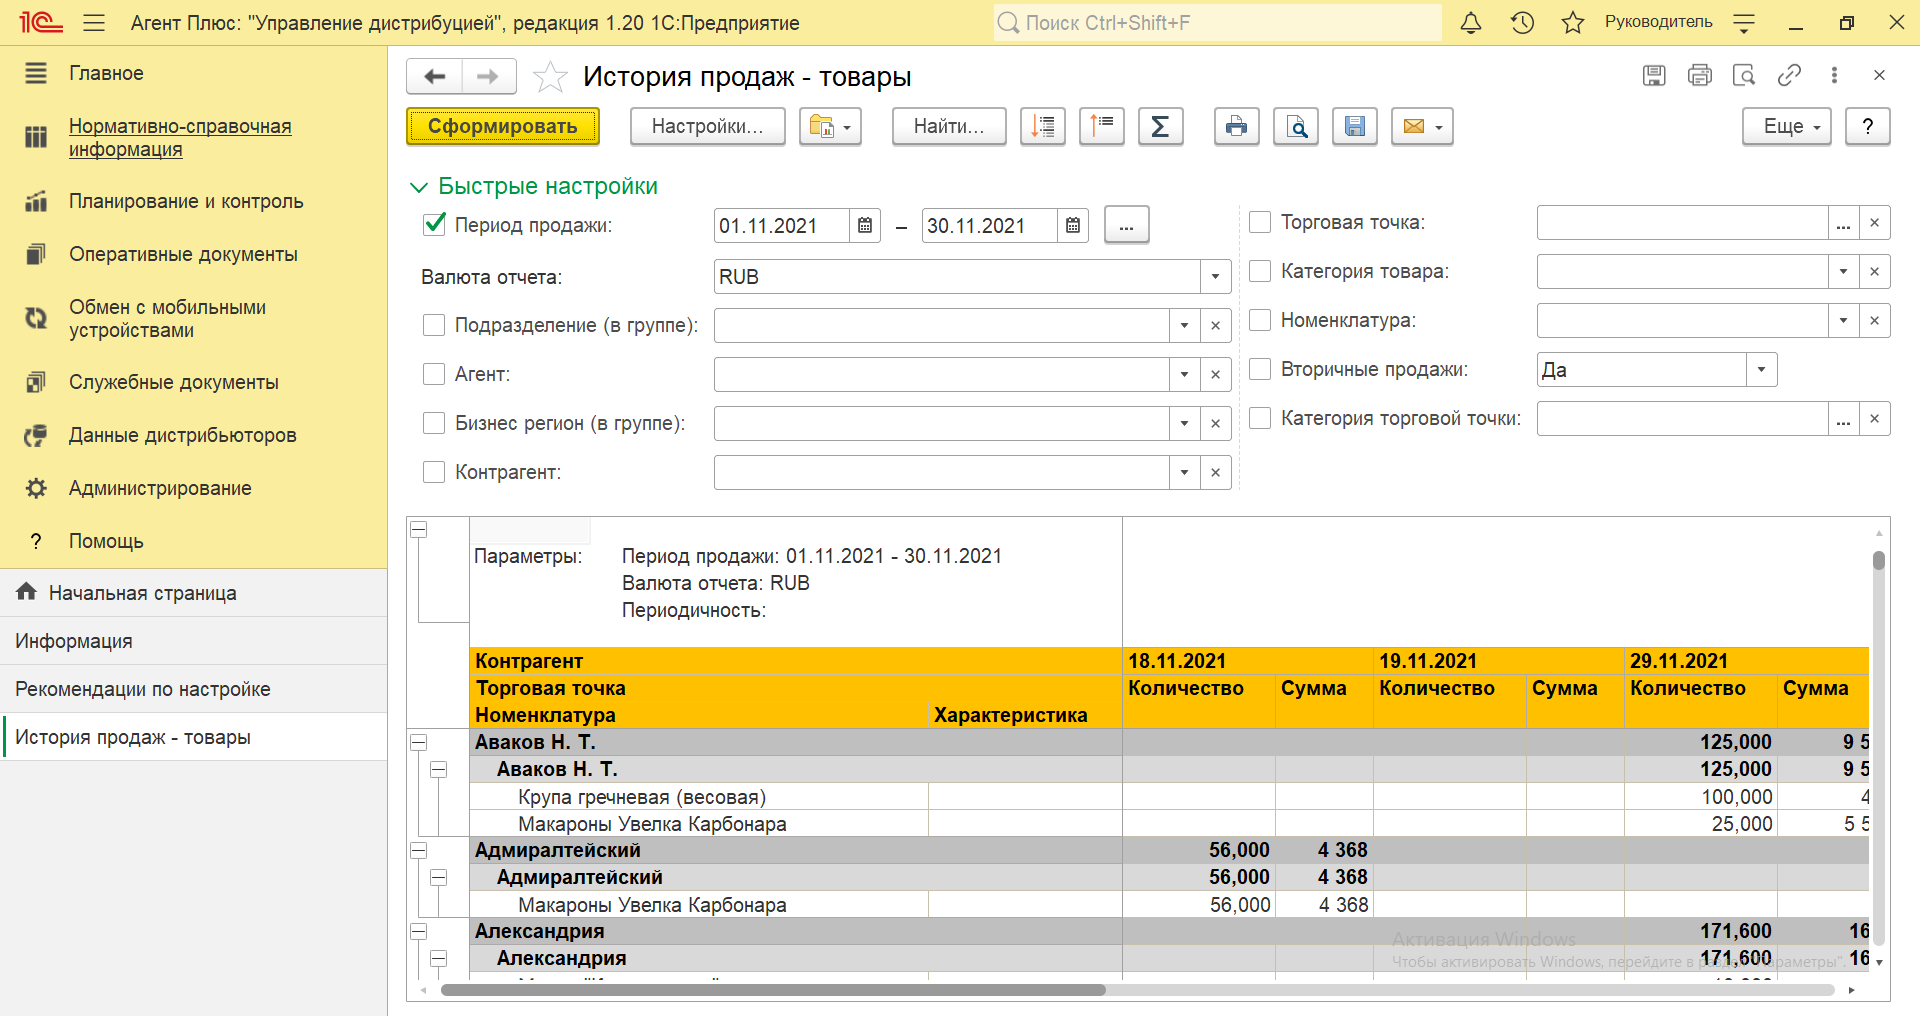The width and height of the screenshot is (1920, 1016).
Task: Add report to favorites star
Action: (x=550, y=77)
